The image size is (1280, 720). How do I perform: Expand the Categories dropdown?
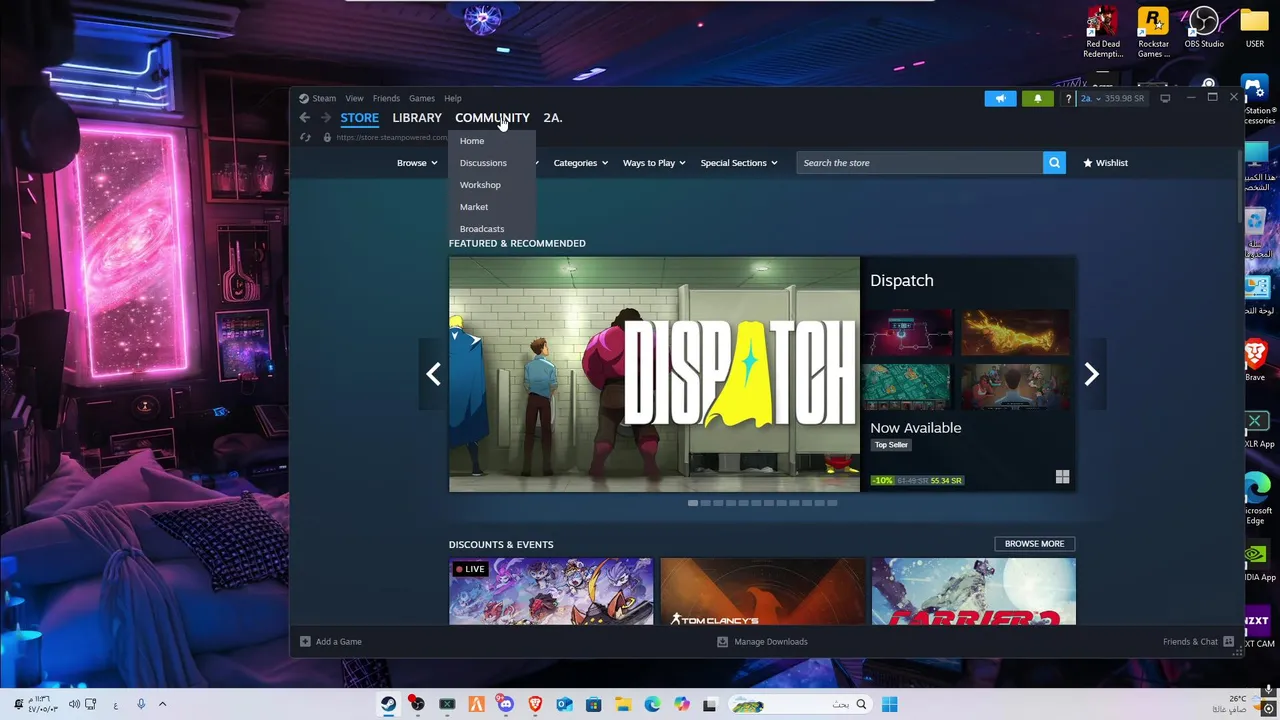pos(581,163)
